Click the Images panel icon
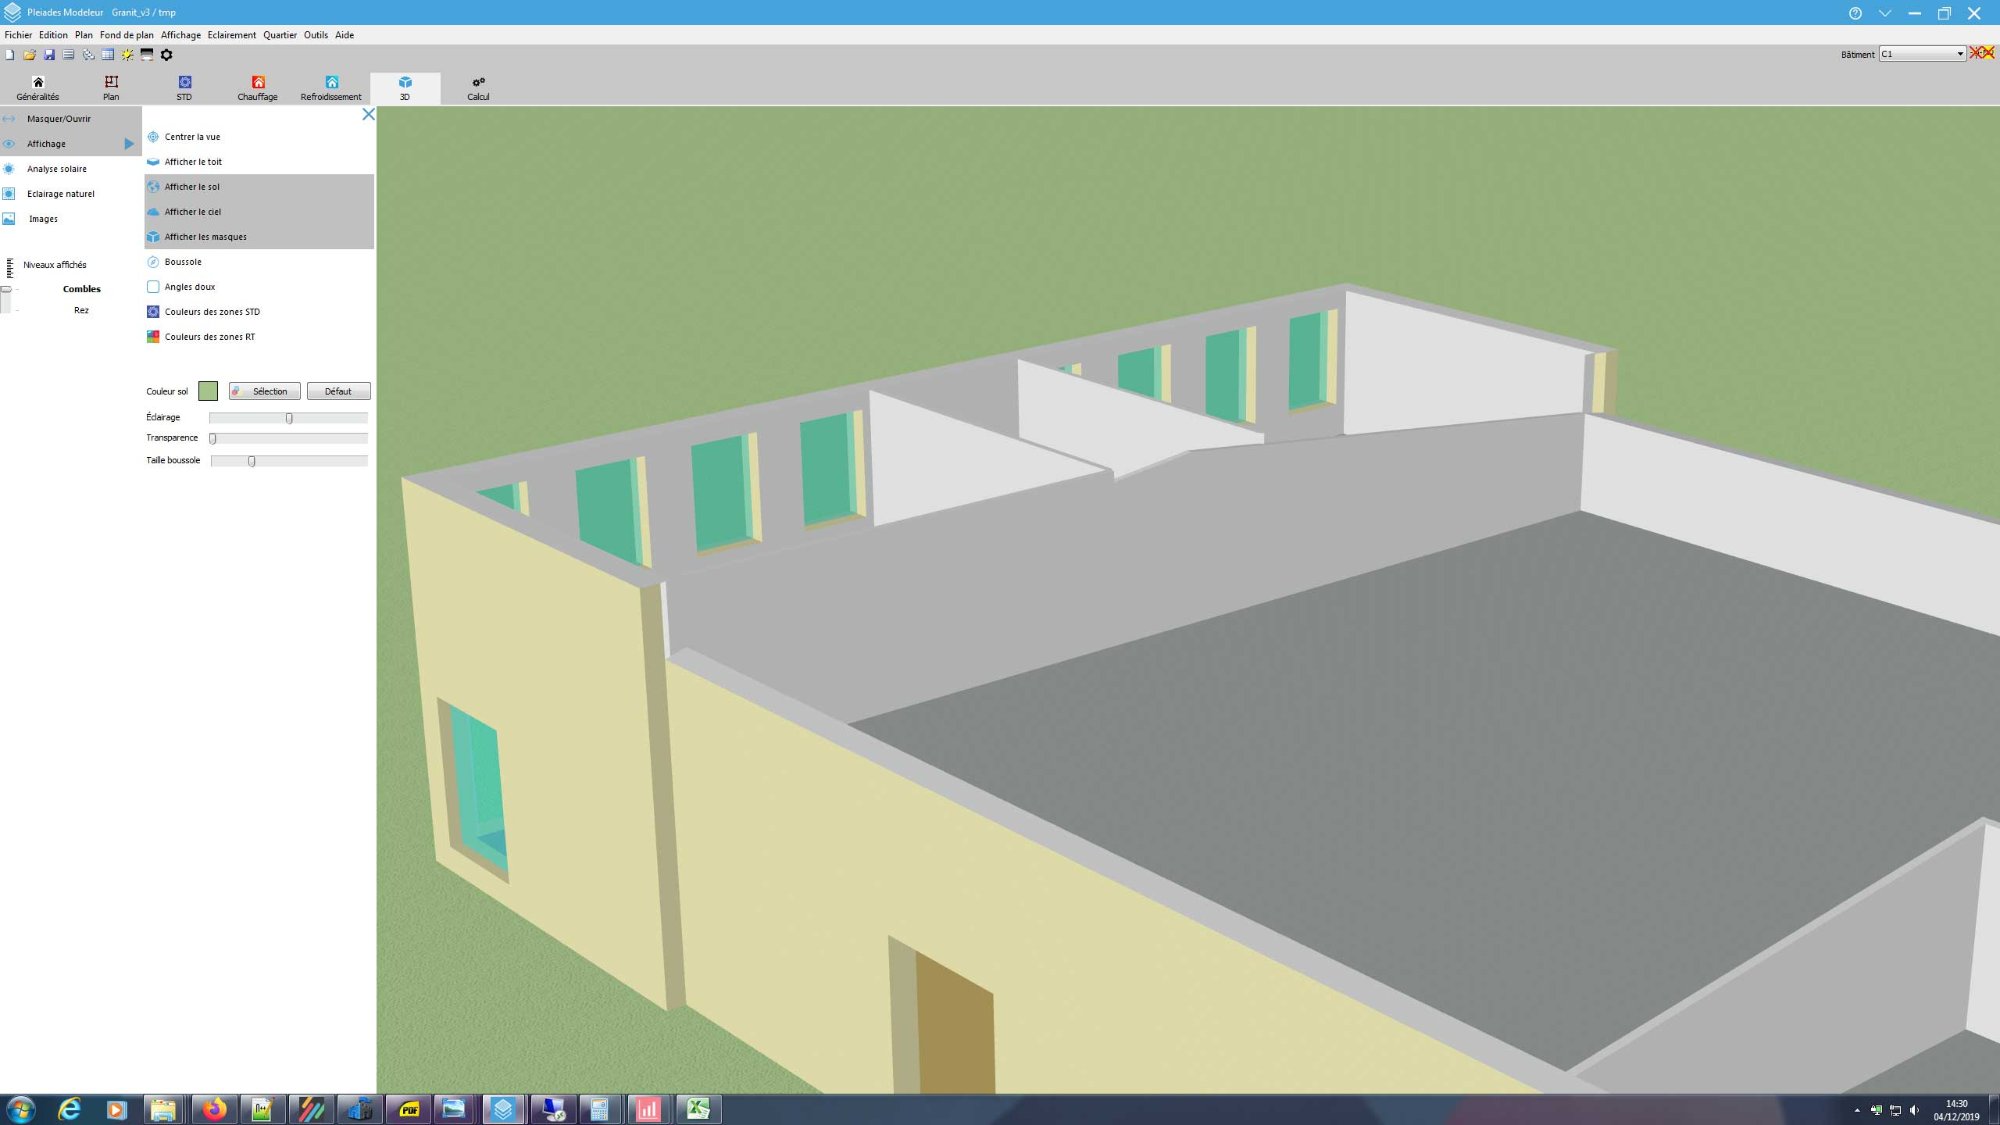2000x1125 pixels. pos(9,219)
